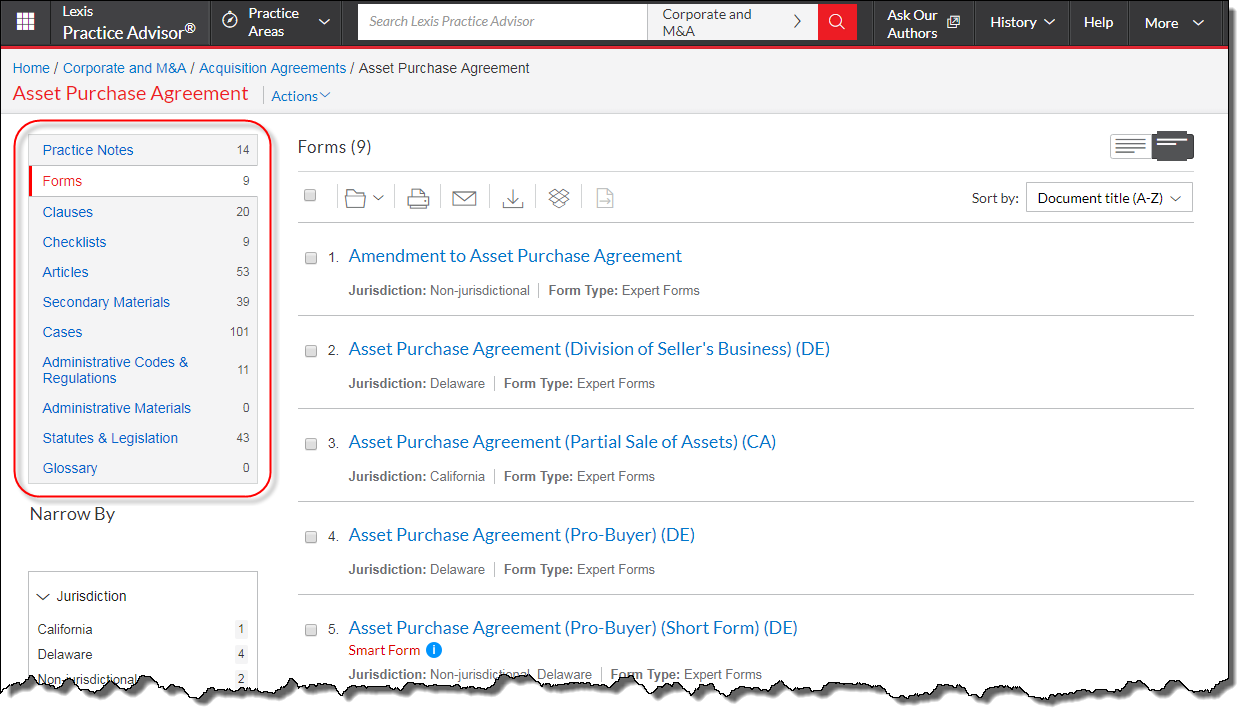The image size is (1244, 721).
Task: Open Asset Purchase Agreement (Pro-Buyer) (DE)
Action: 521,535
